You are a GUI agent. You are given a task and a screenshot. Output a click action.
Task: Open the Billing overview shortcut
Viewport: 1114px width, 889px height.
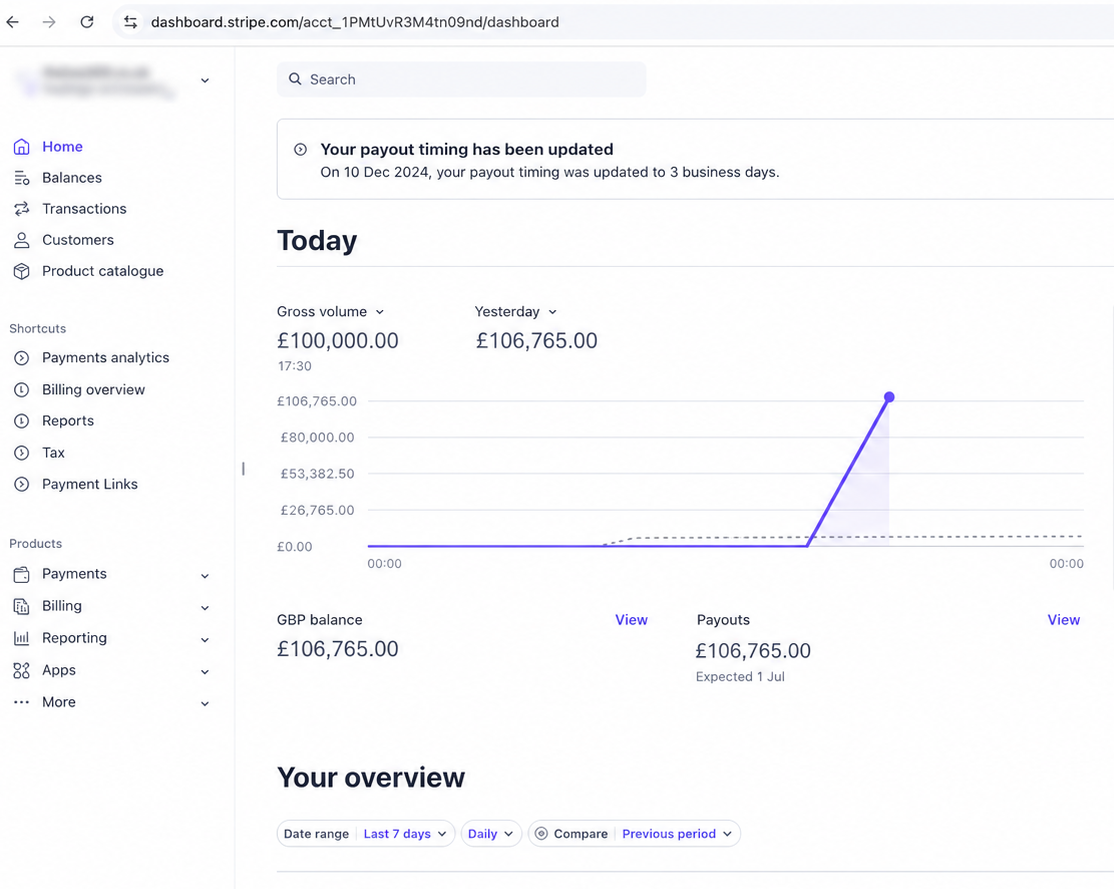(x=93, y=389)
